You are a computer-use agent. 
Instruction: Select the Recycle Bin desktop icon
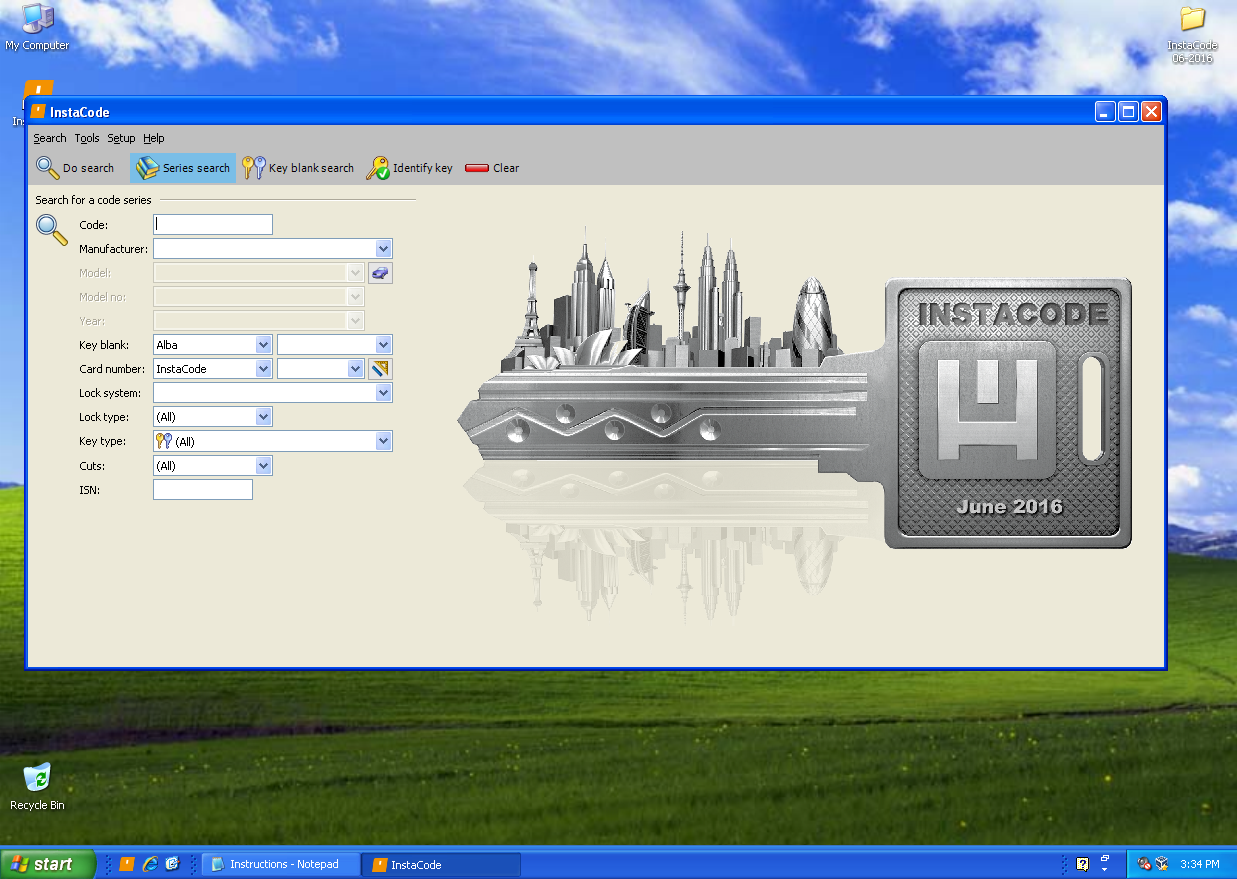coord(37,786)
